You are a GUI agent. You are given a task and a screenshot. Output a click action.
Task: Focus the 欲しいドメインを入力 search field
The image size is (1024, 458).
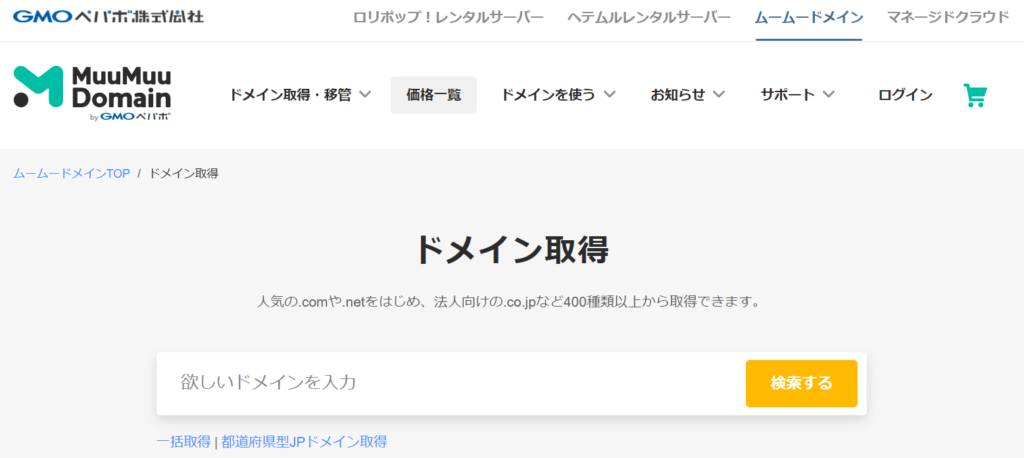pyautogui.click(x=450, y=383)
